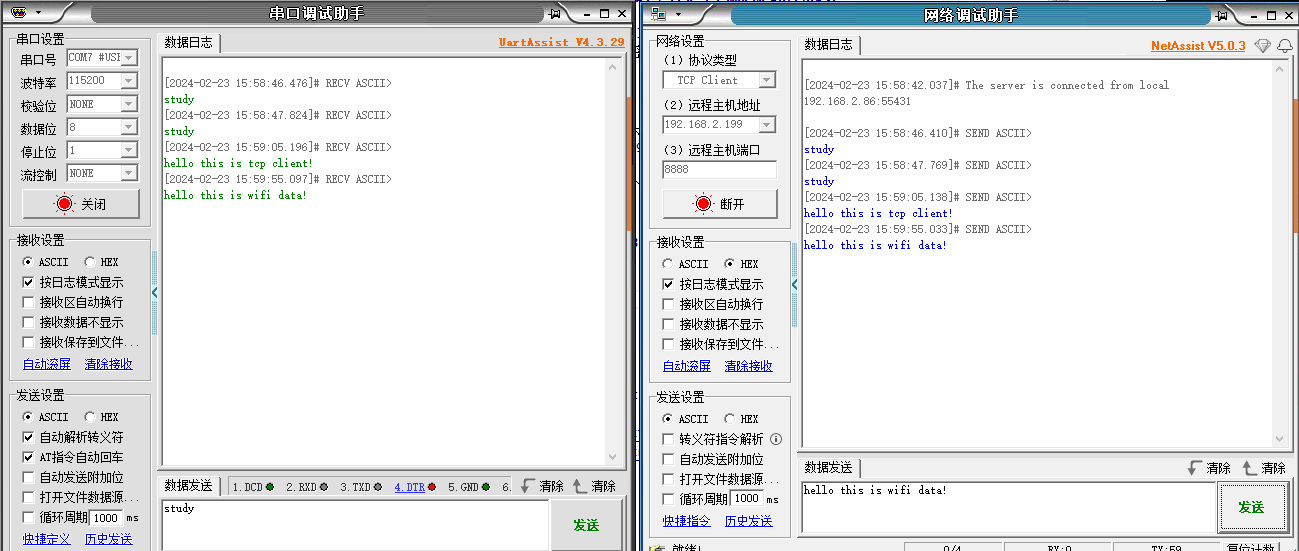Open 历史发送 link in UartAssist
Viewport: 1299px width, 551px height.
(x=109, y=539)
